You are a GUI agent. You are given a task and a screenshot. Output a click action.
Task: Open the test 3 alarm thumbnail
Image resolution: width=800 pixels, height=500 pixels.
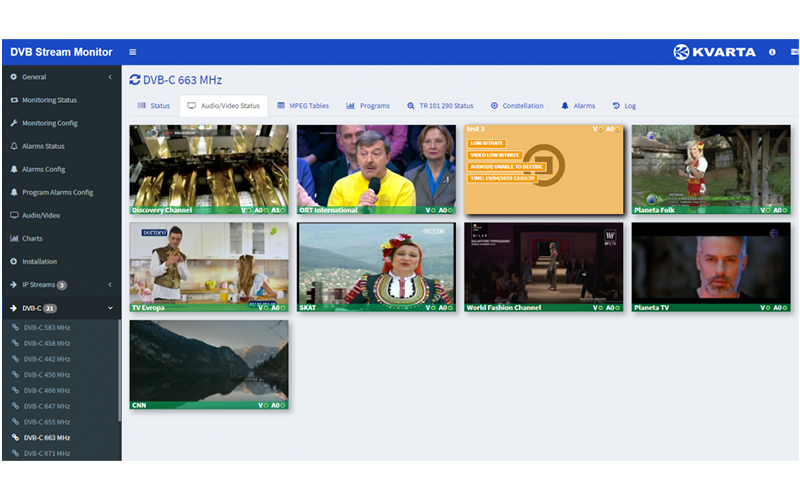tap(544, 169)
